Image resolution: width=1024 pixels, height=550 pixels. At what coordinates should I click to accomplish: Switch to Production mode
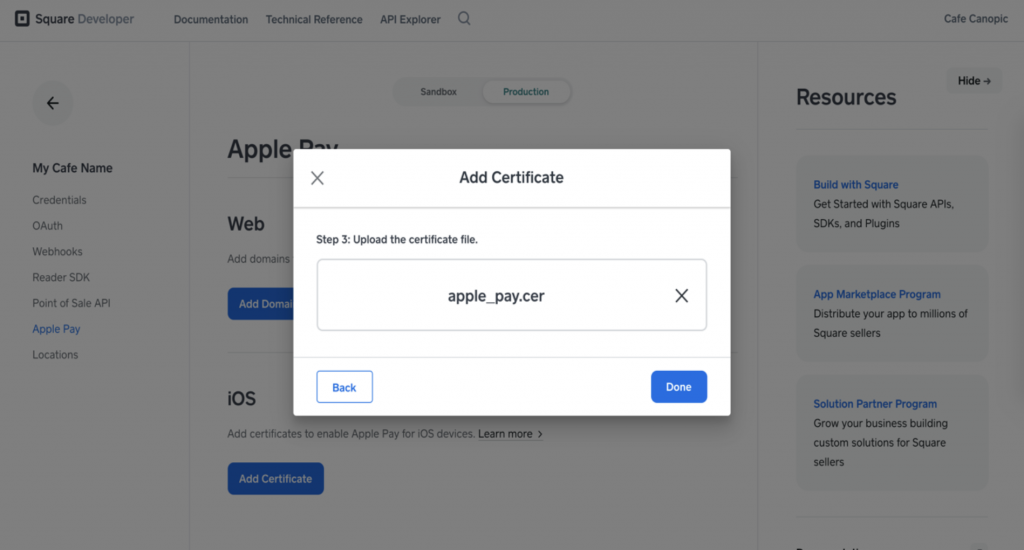(526, 91)
